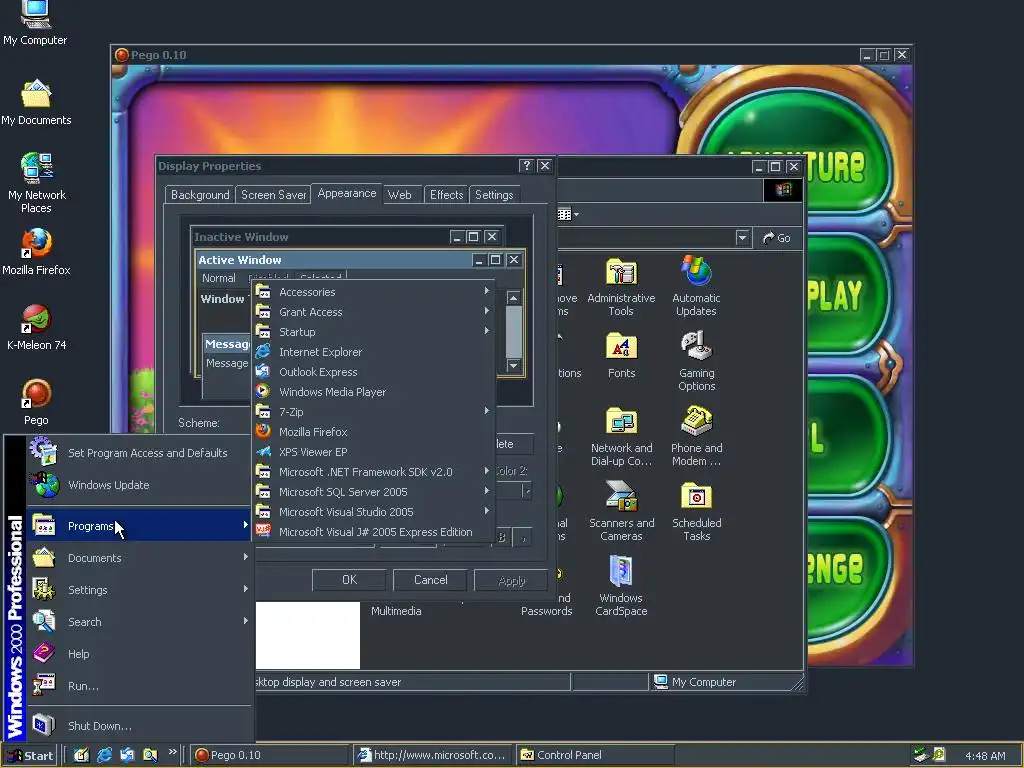Screen dimensions: 1024x768
Task: Switch to Settings tab in Display Properties
Action: 494,195
